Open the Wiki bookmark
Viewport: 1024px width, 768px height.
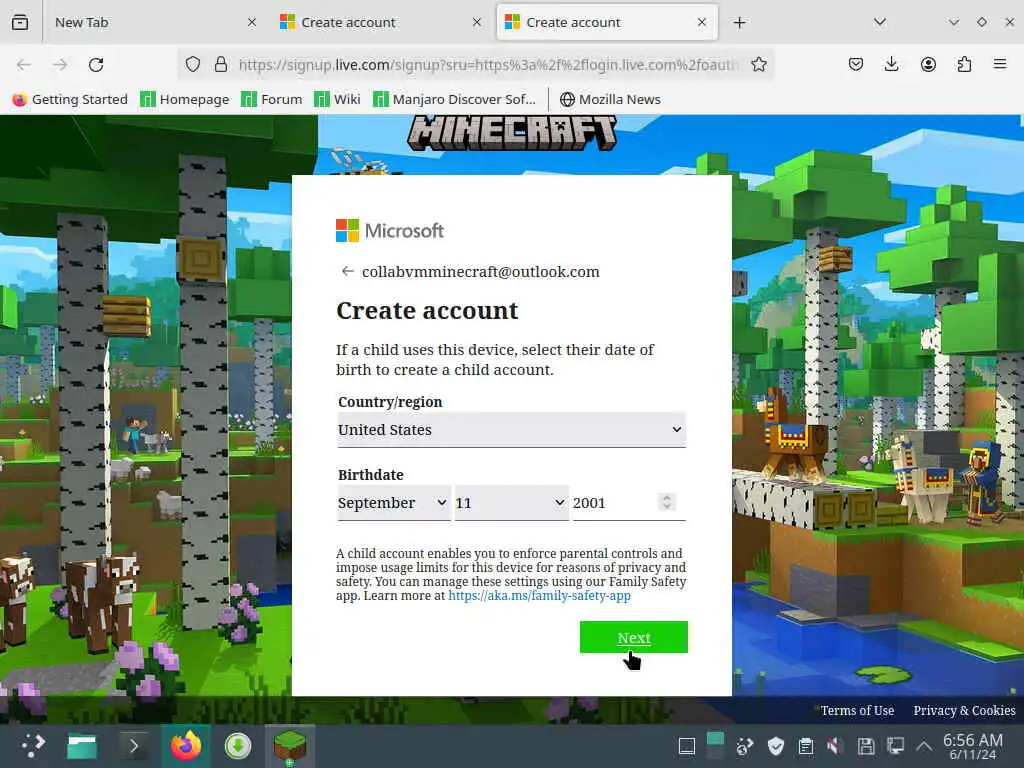point(337,99)
